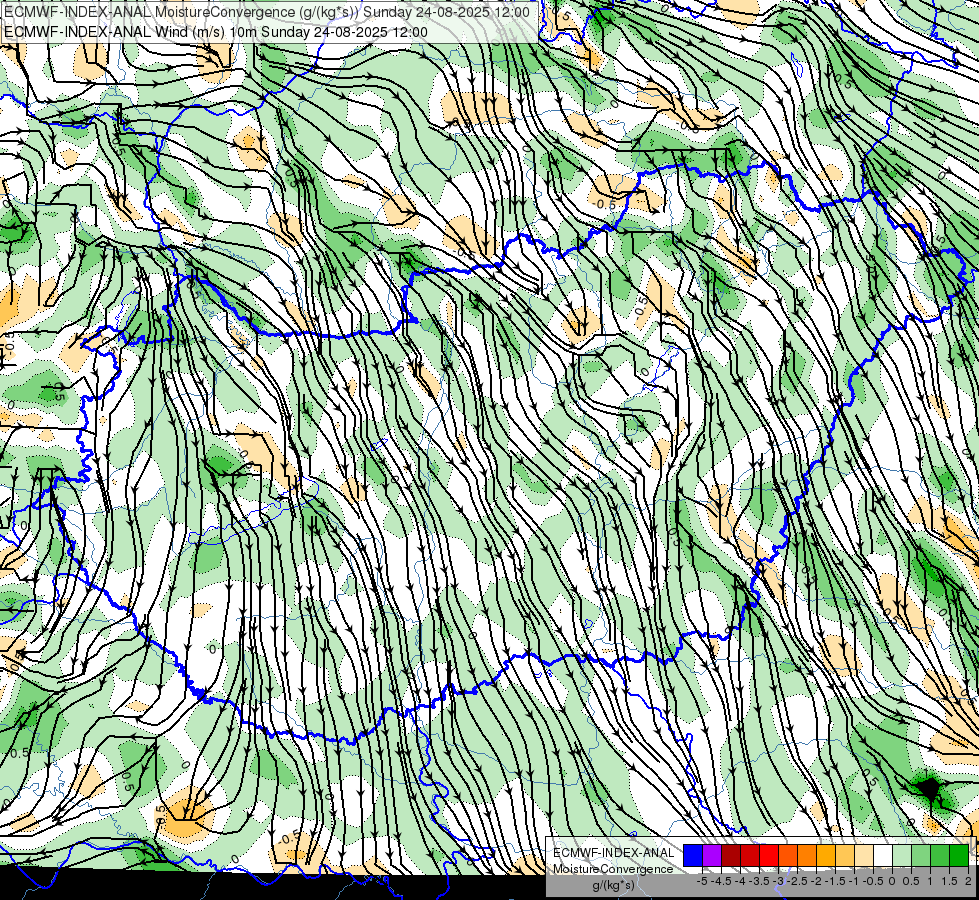Select the peach swatch between -1 and -0.5
979x900 pixels.
864,856
